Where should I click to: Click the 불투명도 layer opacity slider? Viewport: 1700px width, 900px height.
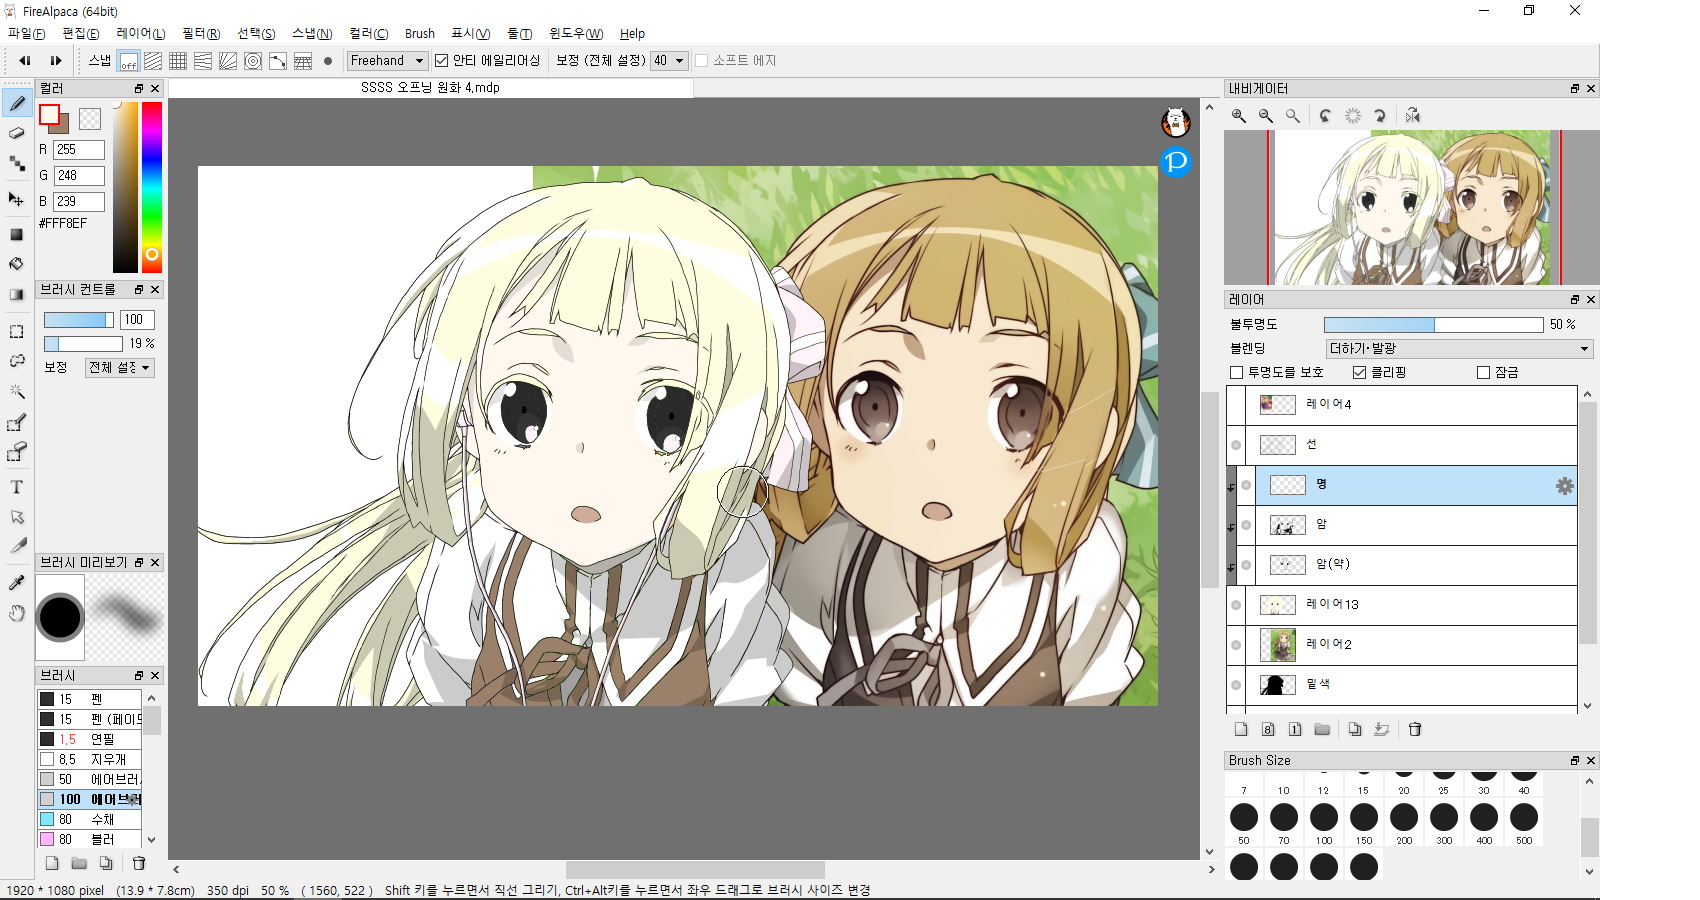click(1432, 325)
